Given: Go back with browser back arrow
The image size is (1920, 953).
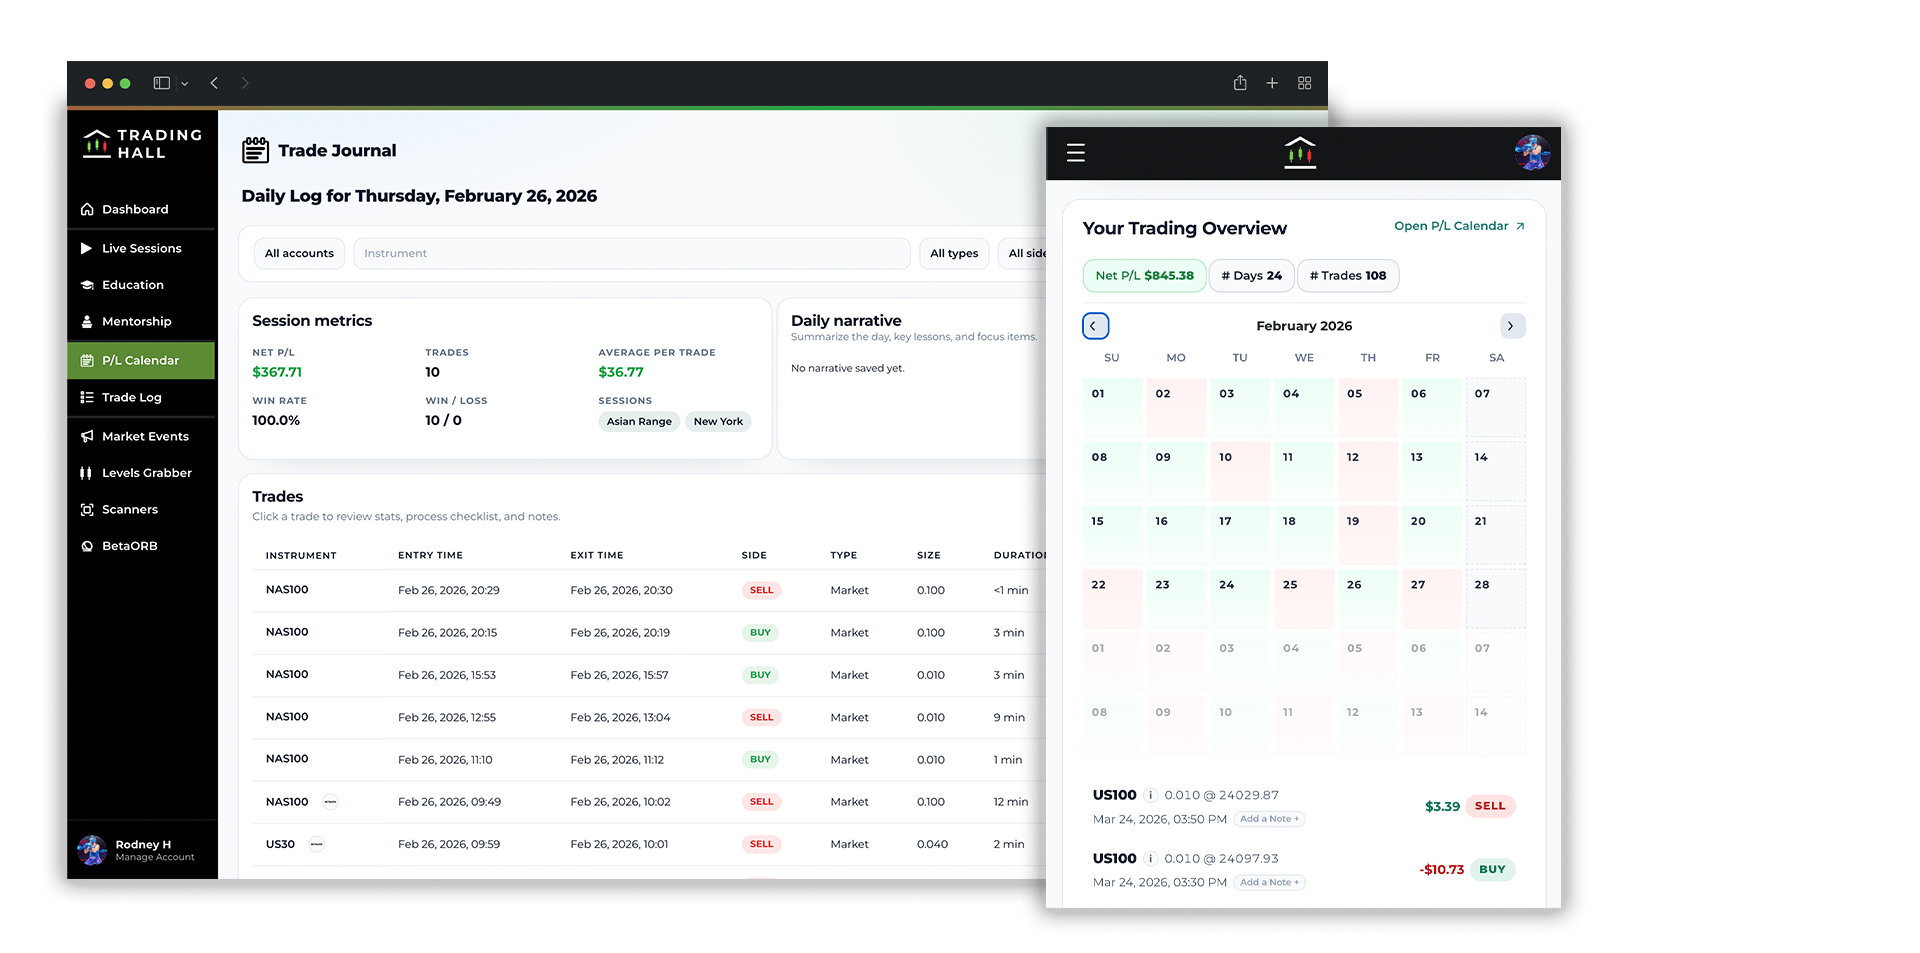Looking at the screenshot, I should point(214,83).
